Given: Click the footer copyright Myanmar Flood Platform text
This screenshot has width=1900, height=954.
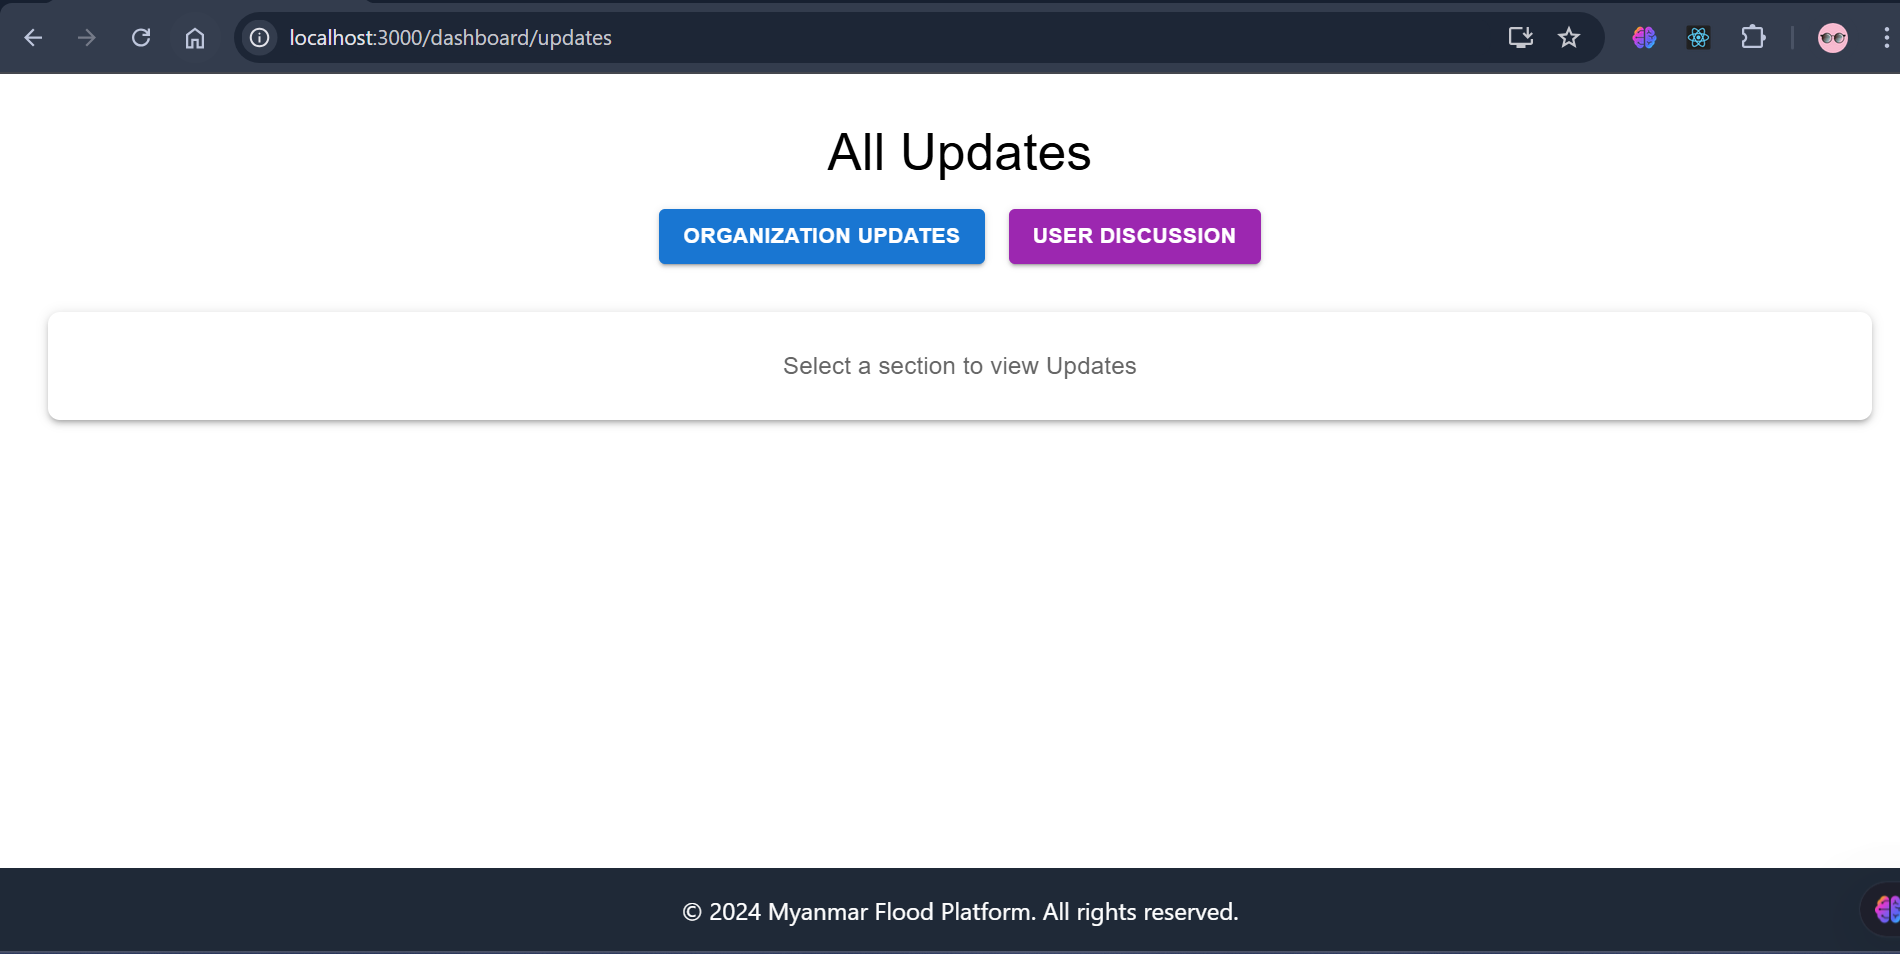Looking at the screenshot, I should point(960,912).
